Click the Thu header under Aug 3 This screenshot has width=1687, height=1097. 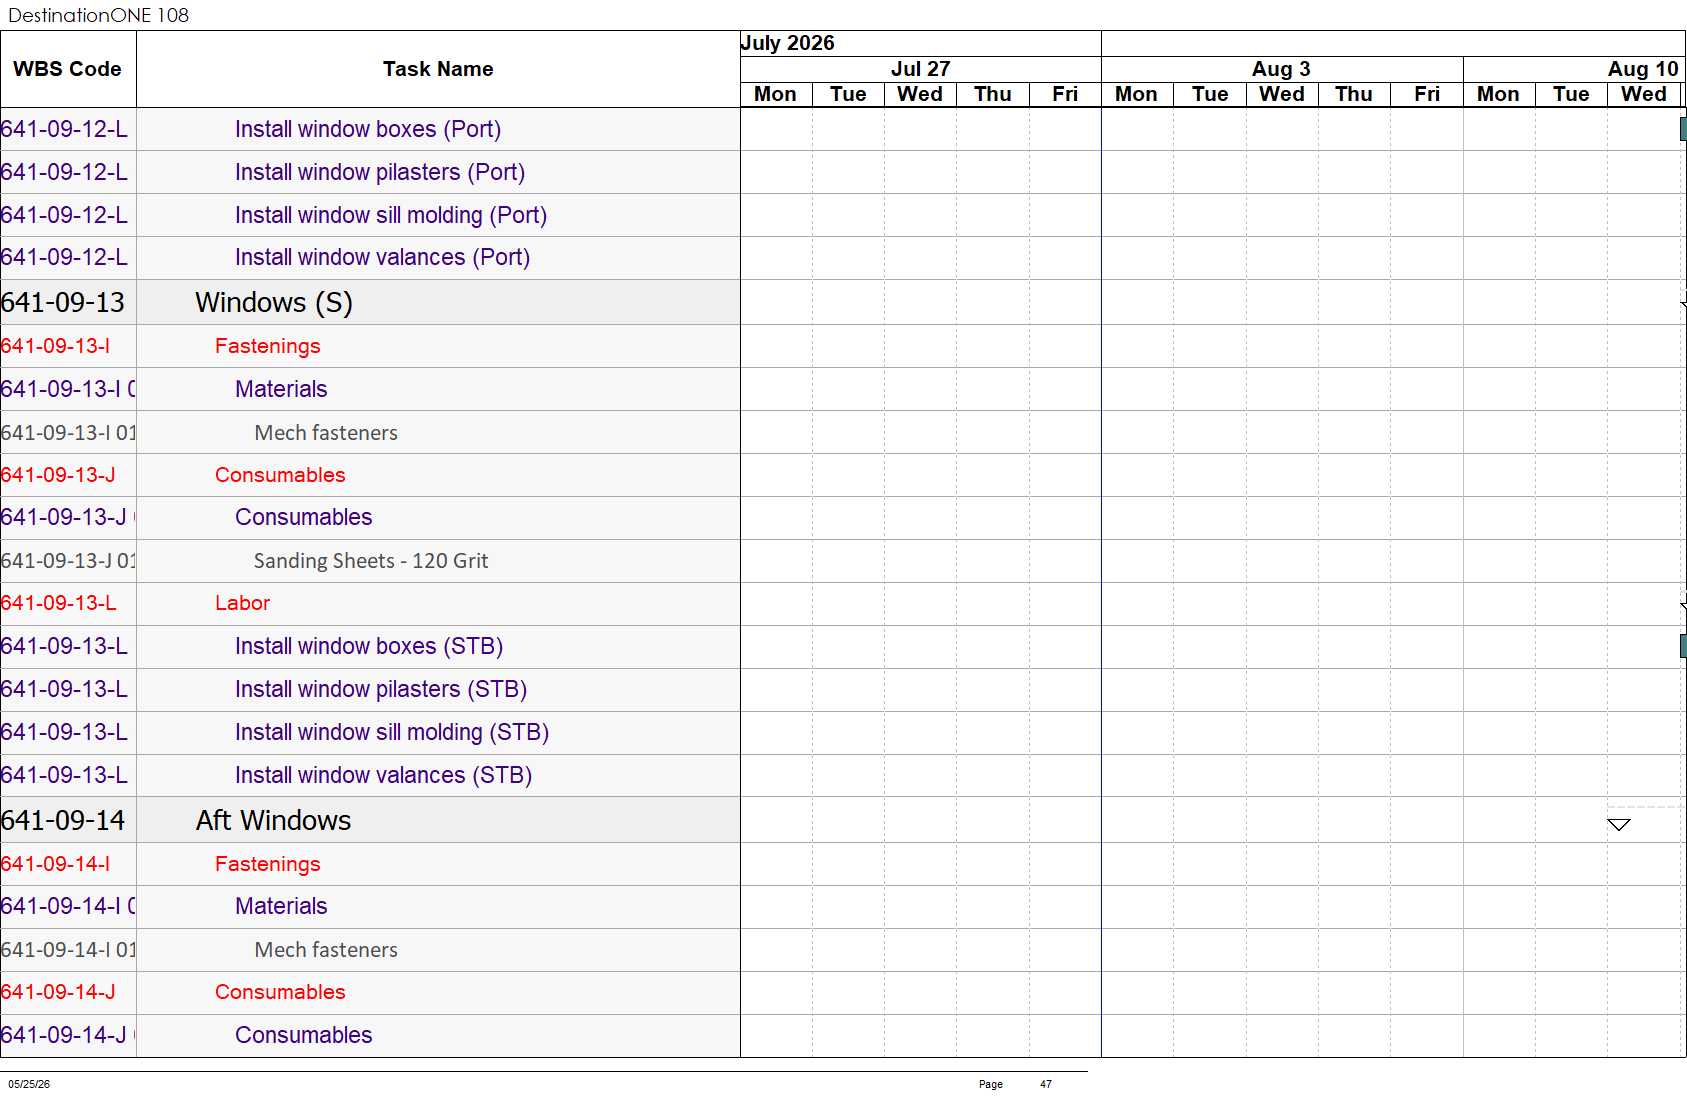click(1354, 94)
